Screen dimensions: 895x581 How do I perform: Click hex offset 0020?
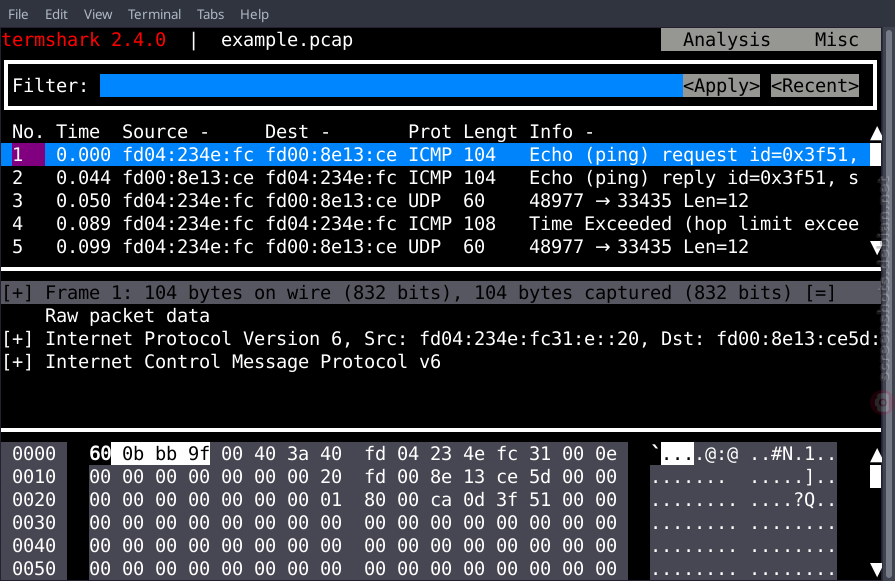34,499
